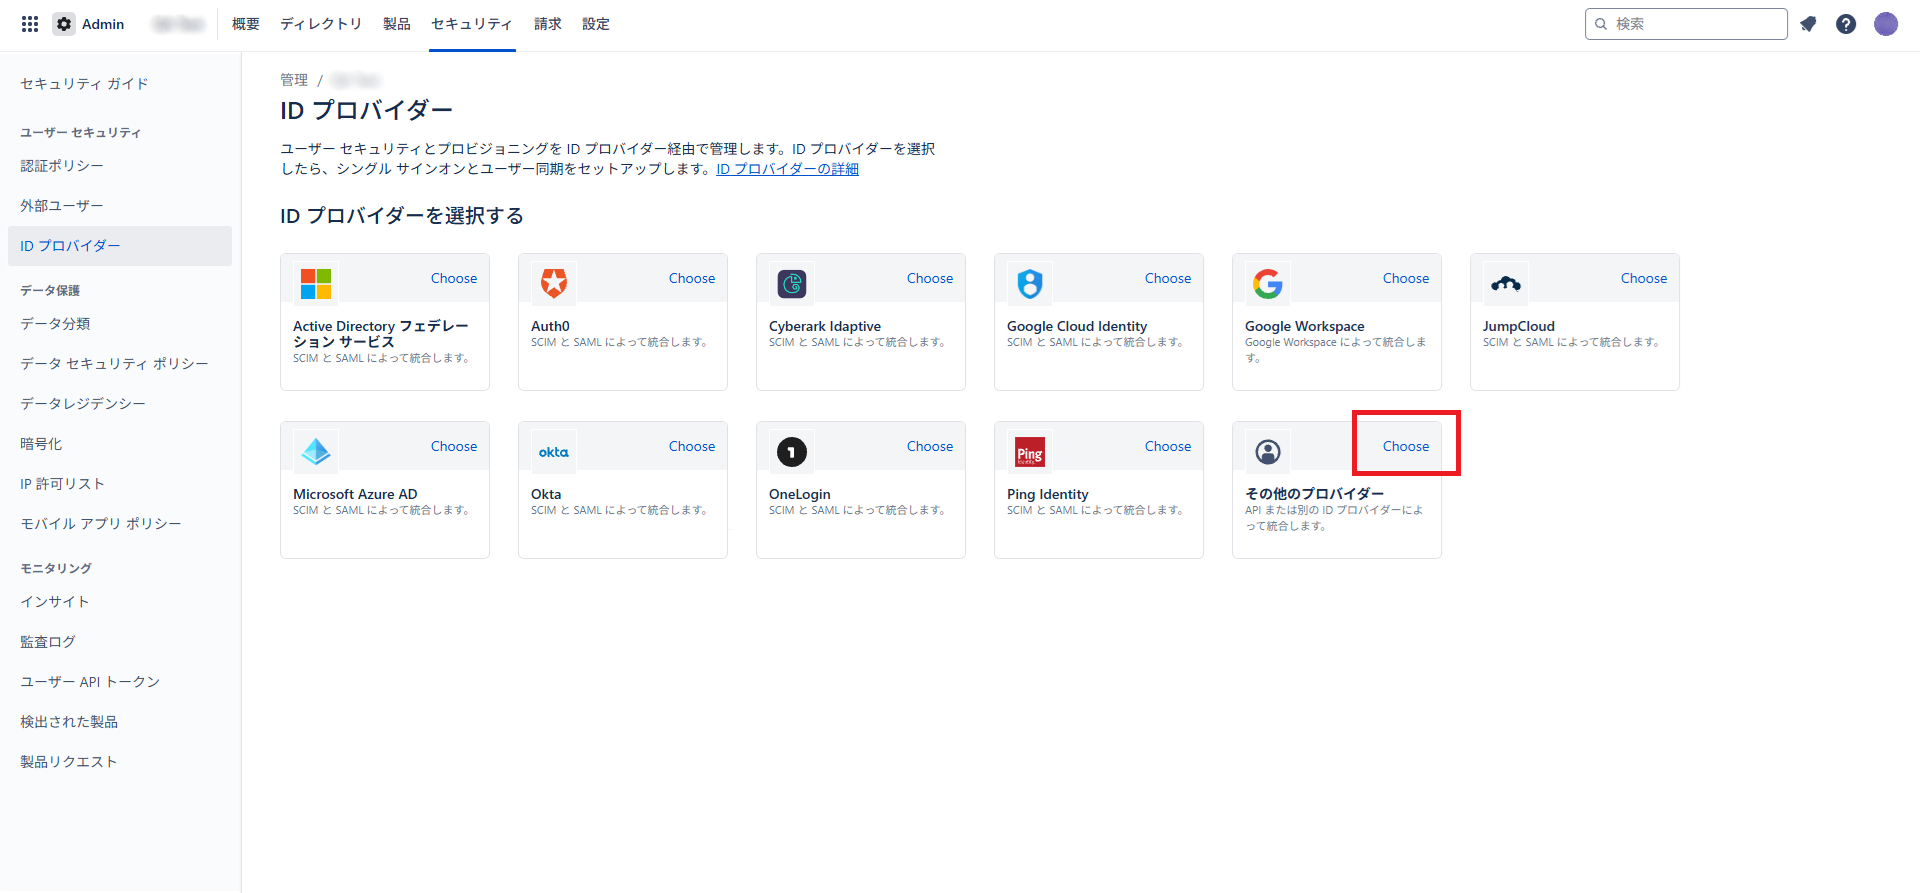Screen dimensions: 1920x893
Task: Click the Okta logo icon
Action: click(554, 452)
